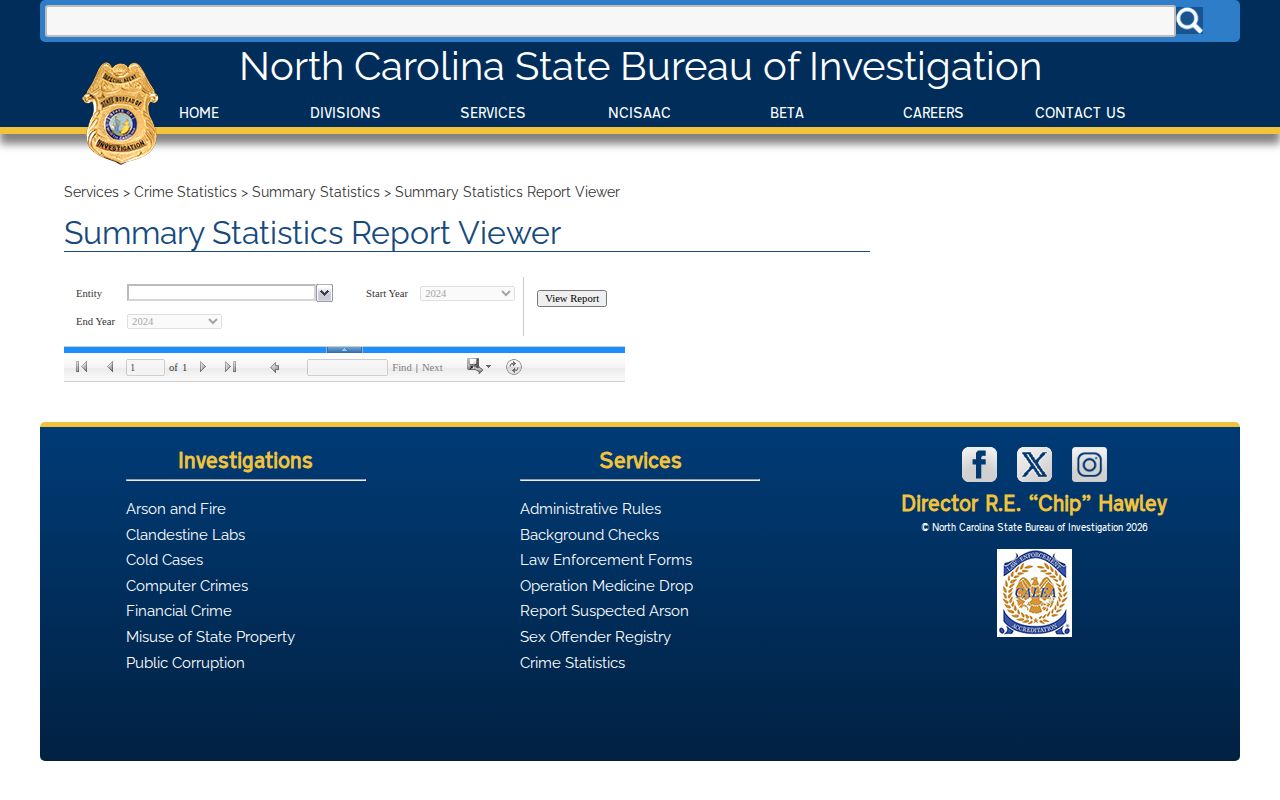Open the X social icon
Screen dimensions: 1280x800
[1034, 464]
